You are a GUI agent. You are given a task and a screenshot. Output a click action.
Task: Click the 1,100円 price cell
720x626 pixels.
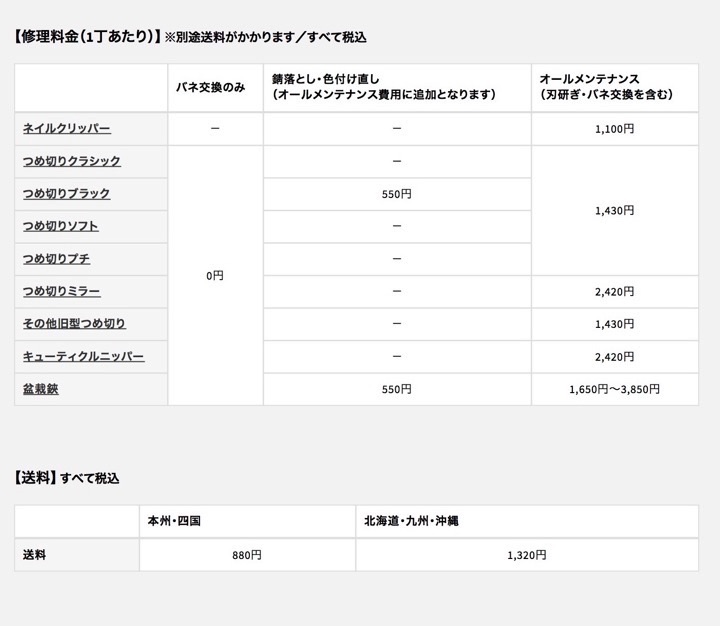click(x=615, y=129)
